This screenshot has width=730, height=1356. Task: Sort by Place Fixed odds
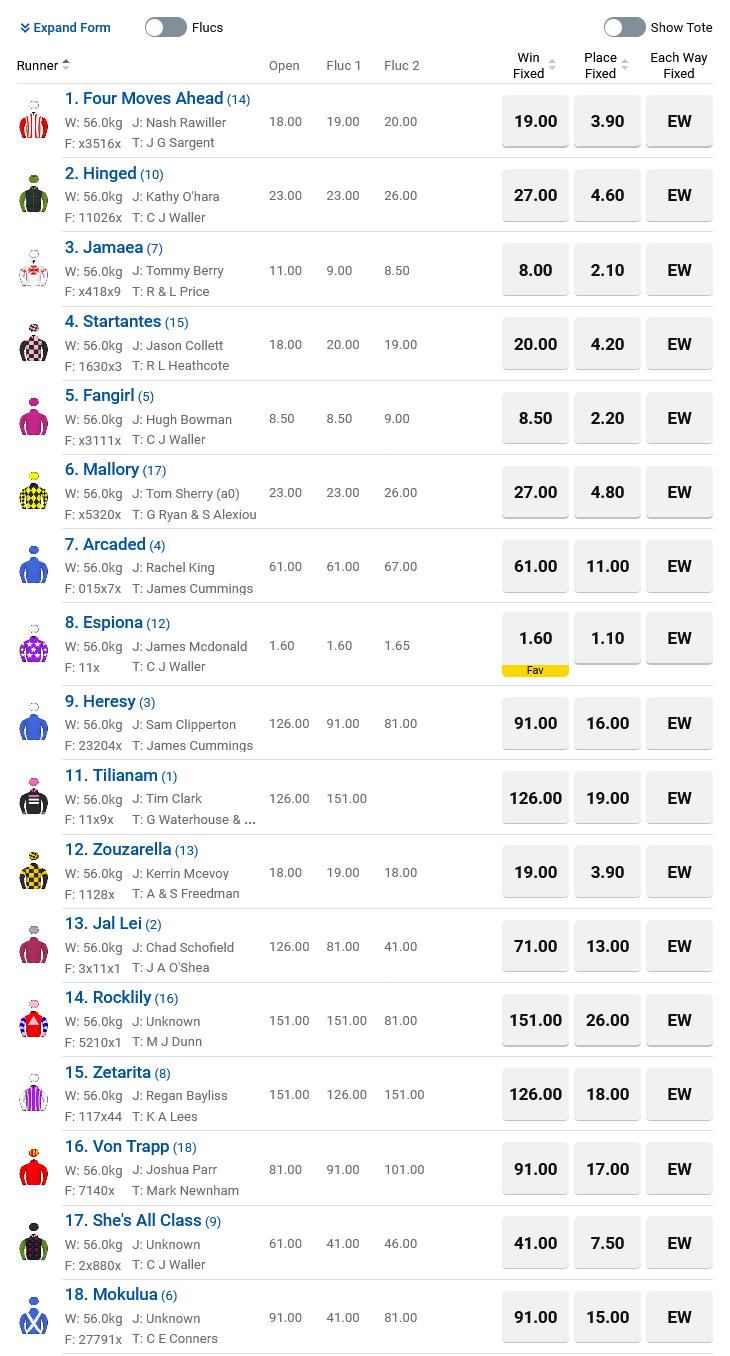[x=606, y=65]
